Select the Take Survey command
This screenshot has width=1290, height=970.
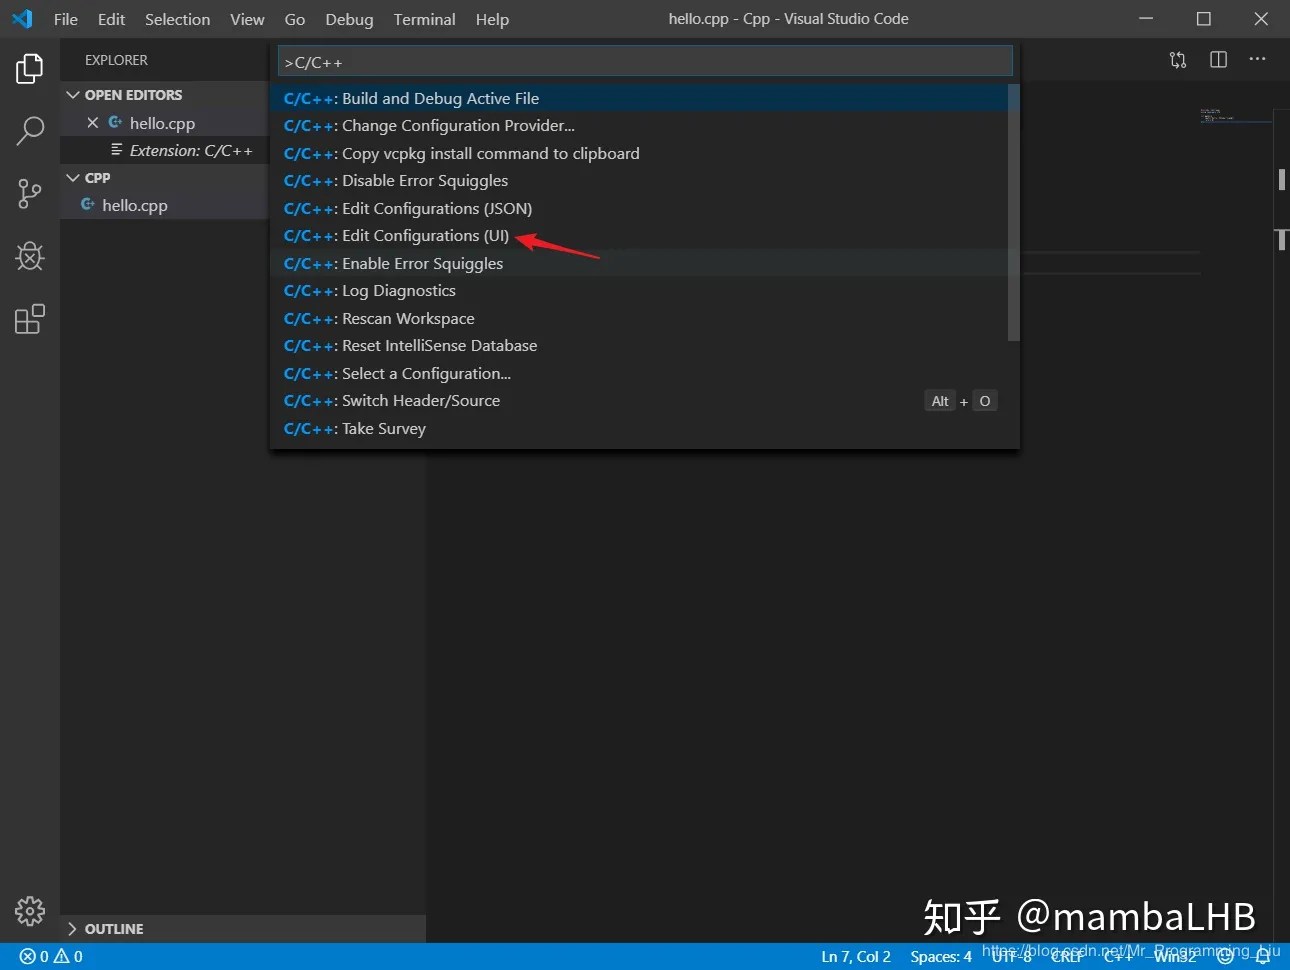pyautogui.click(x=639, y=428)
